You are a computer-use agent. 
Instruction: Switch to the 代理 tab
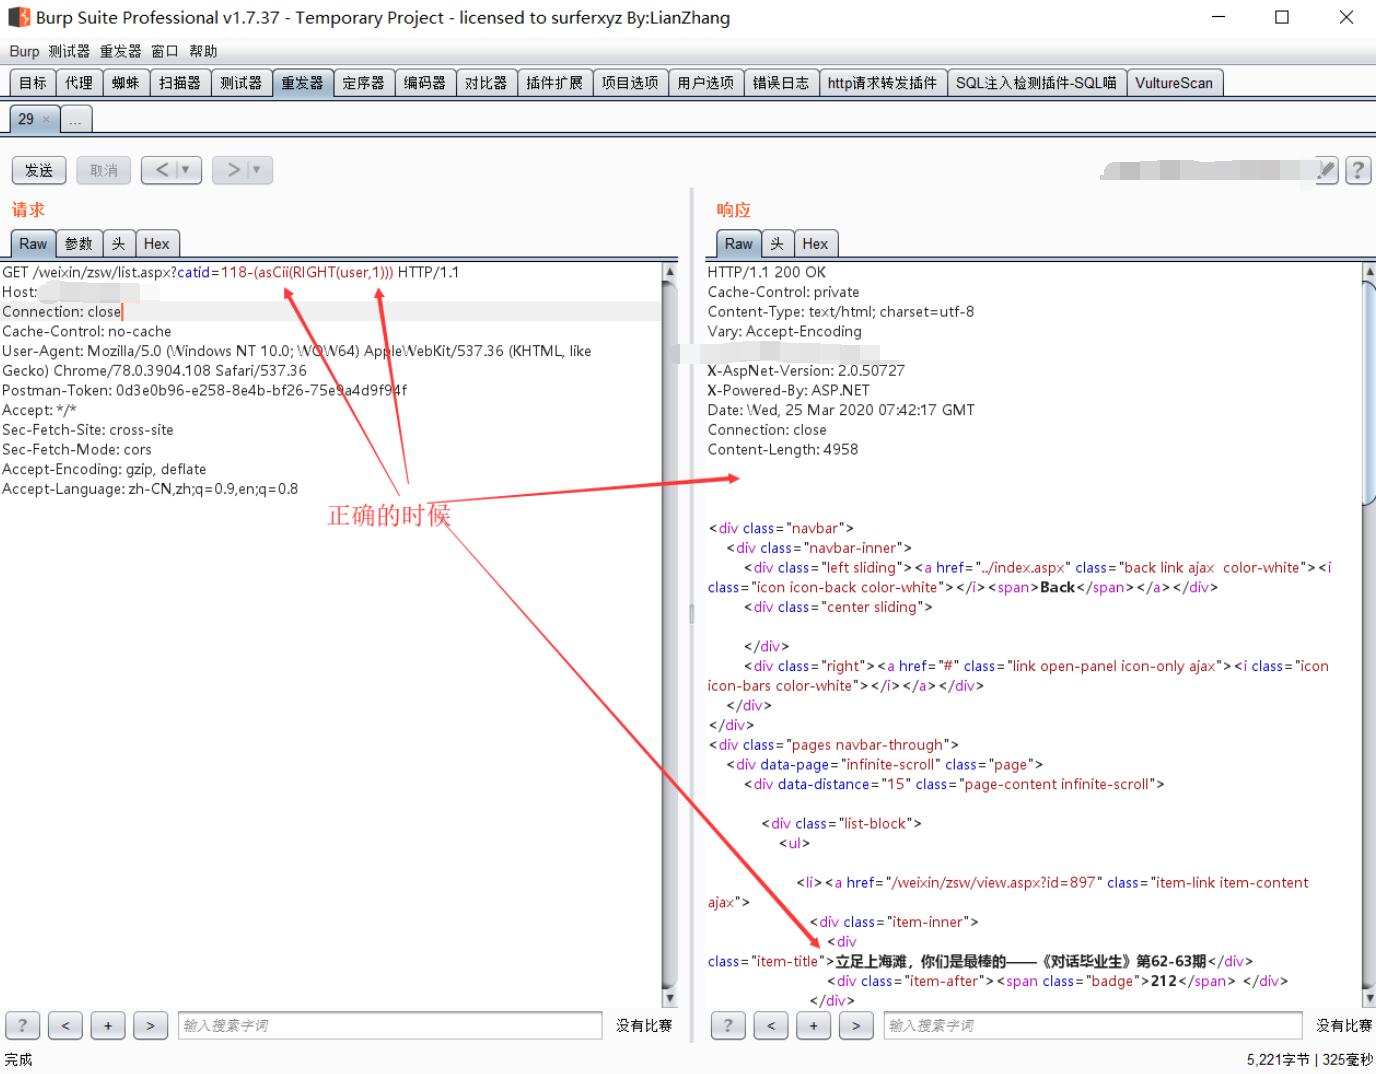coord(79,83)
